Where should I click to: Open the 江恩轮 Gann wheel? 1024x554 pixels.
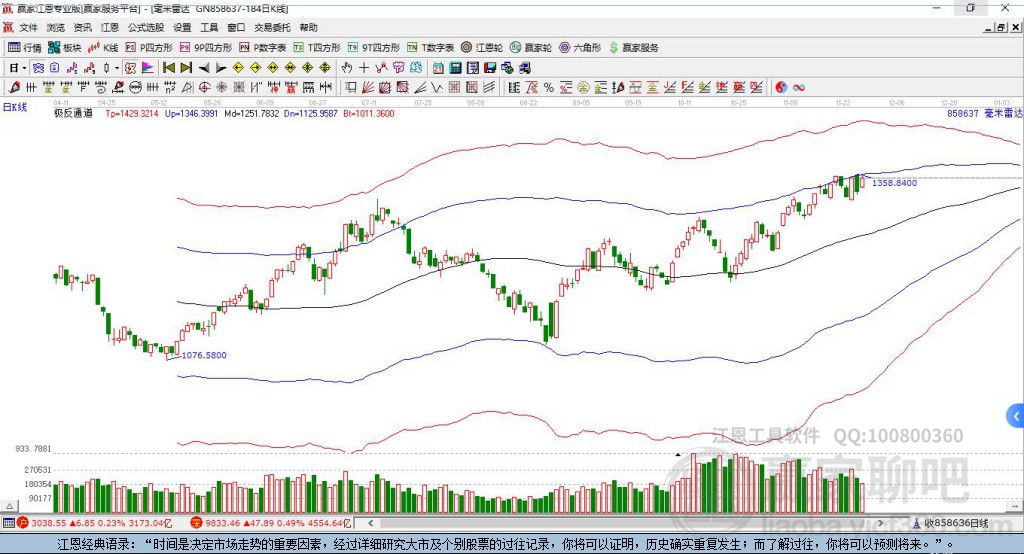[482, 48]
